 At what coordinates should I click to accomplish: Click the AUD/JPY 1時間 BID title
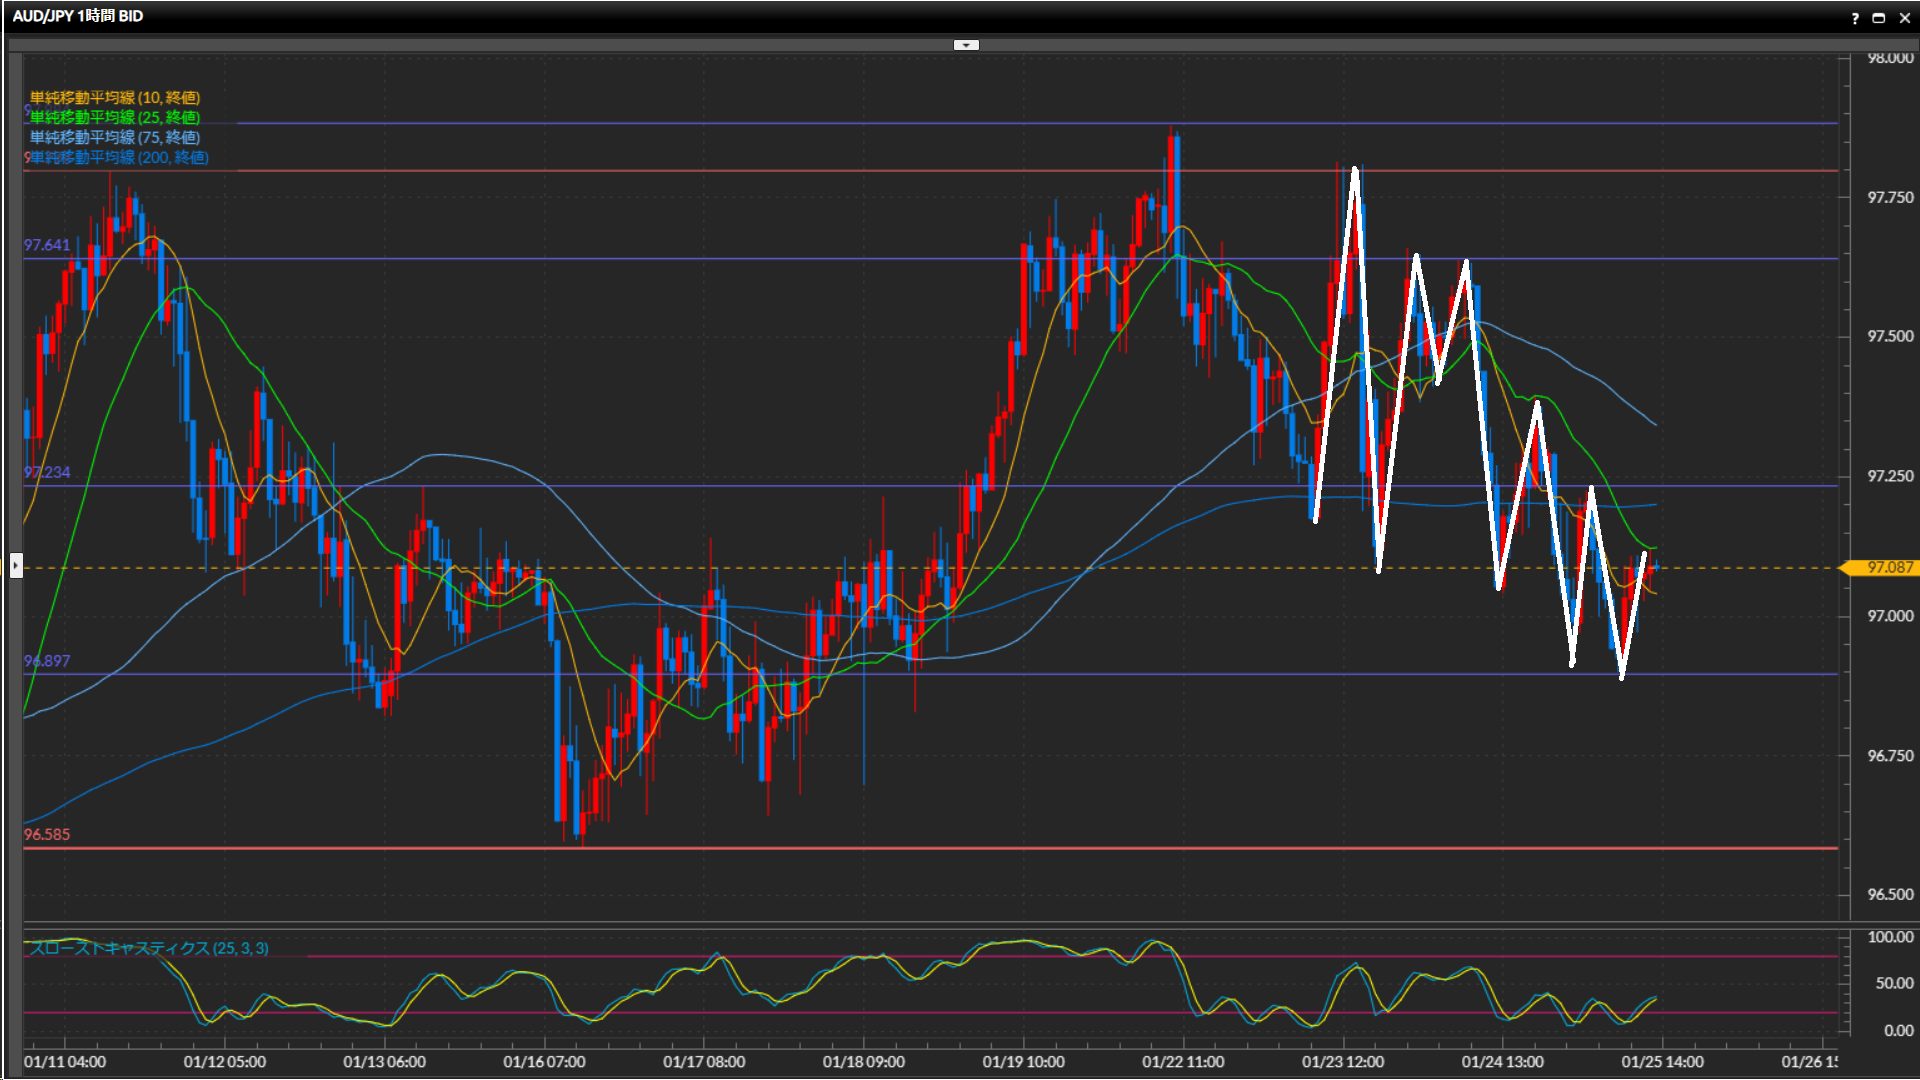coord(78,16)
